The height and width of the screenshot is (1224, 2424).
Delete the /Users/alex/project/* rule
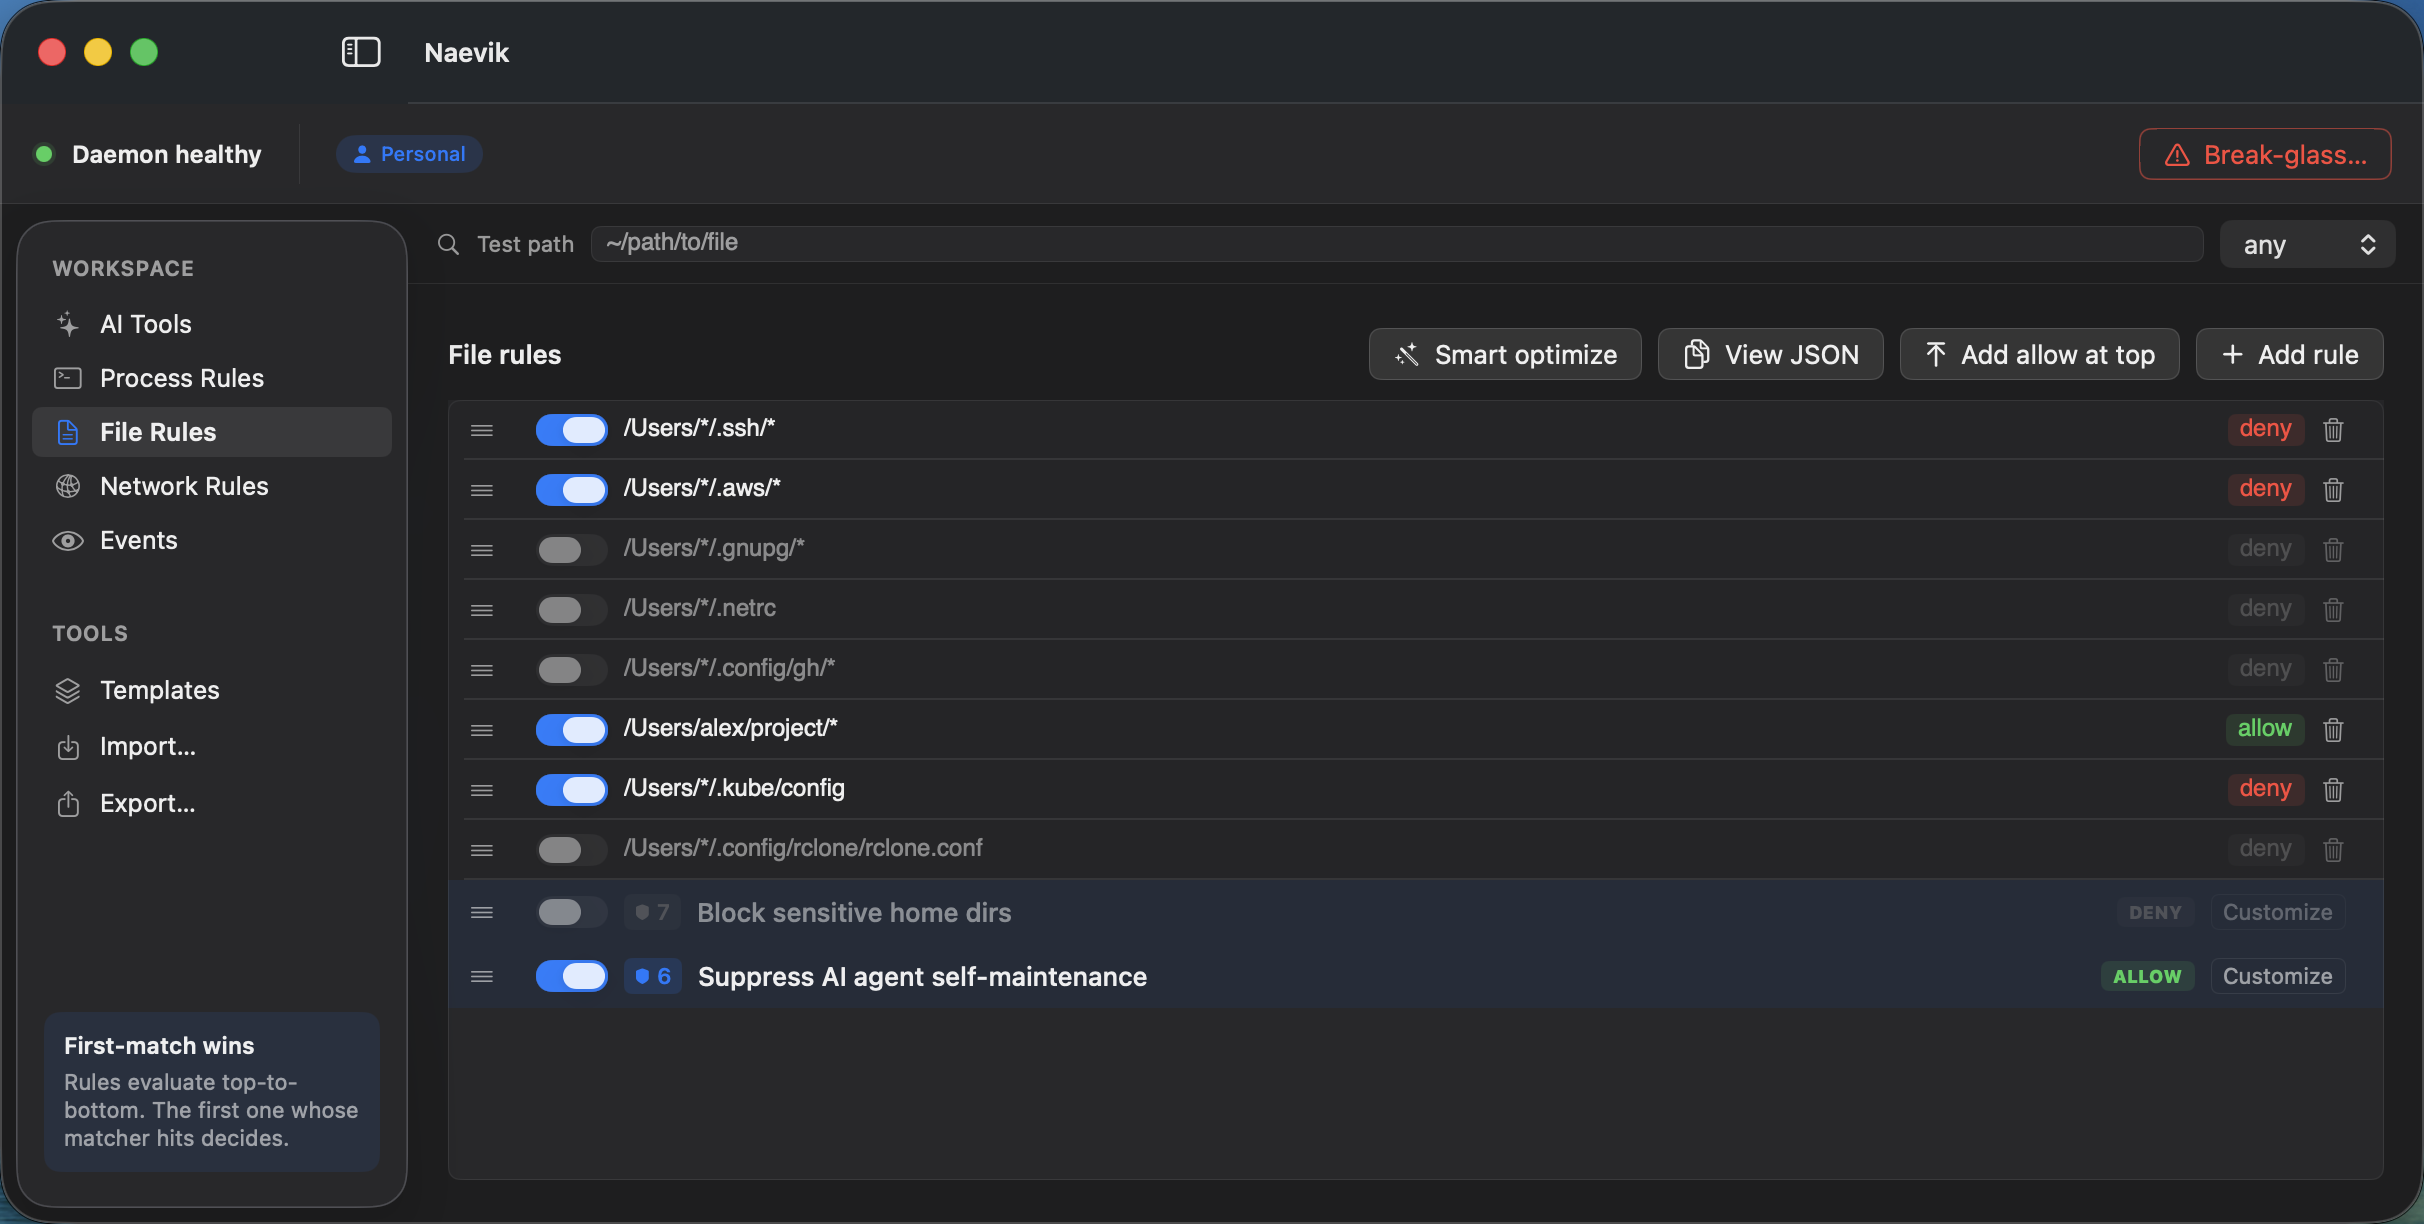[2333, 729]
